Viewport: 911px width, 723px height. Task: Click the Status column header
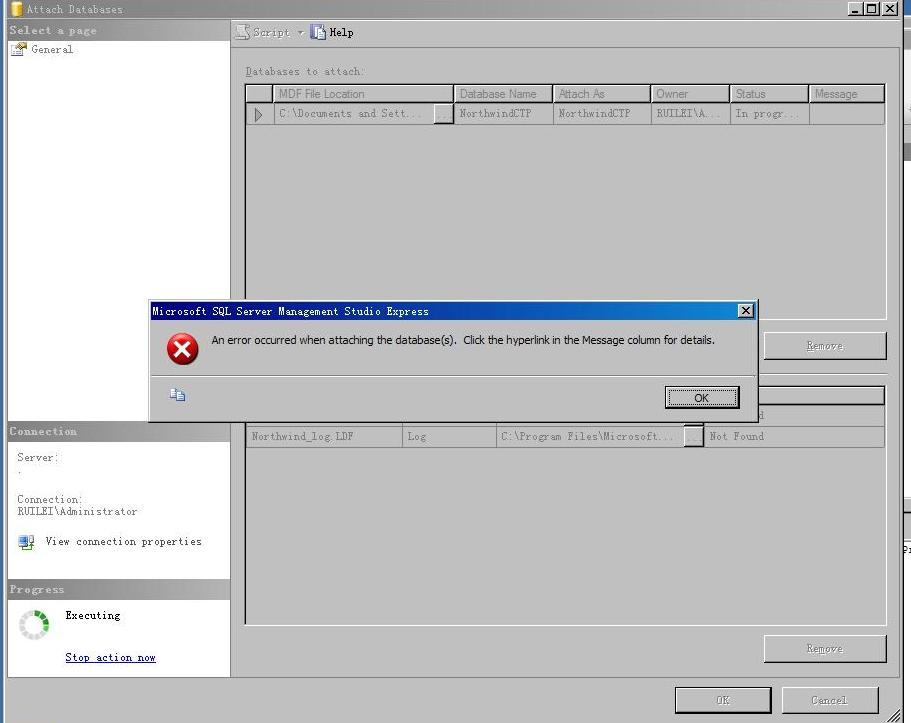(x=769, y=94)
